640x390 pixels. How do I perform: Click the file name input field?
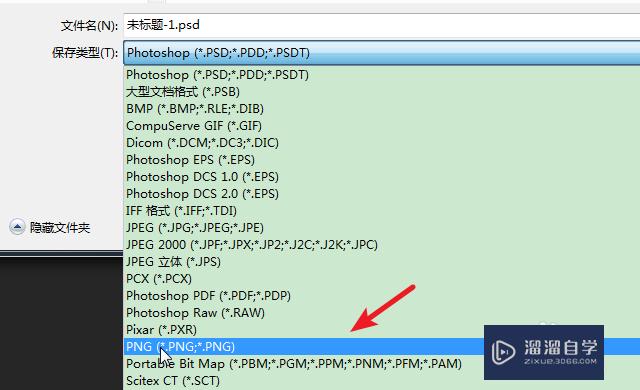[382, 25]
